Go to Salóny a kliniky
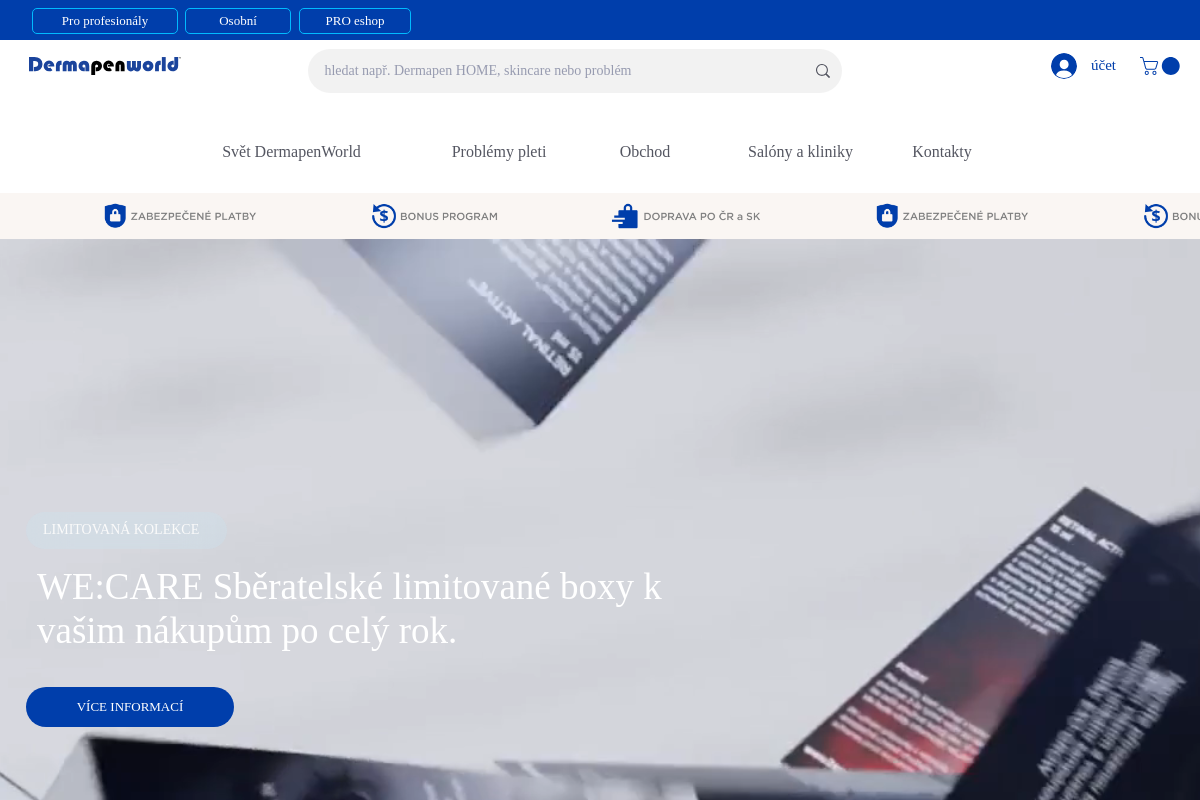The width and height of the screenshot is (1200, 800). click(800, 152)
